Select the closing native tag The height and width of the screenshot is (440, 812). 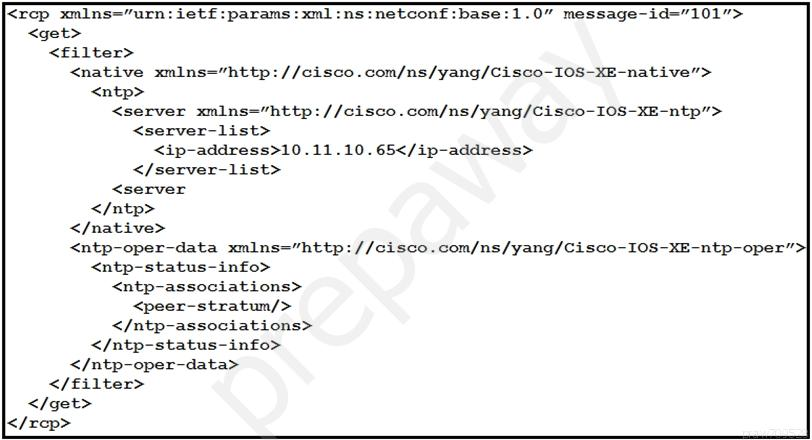click(x=118, y=228)
